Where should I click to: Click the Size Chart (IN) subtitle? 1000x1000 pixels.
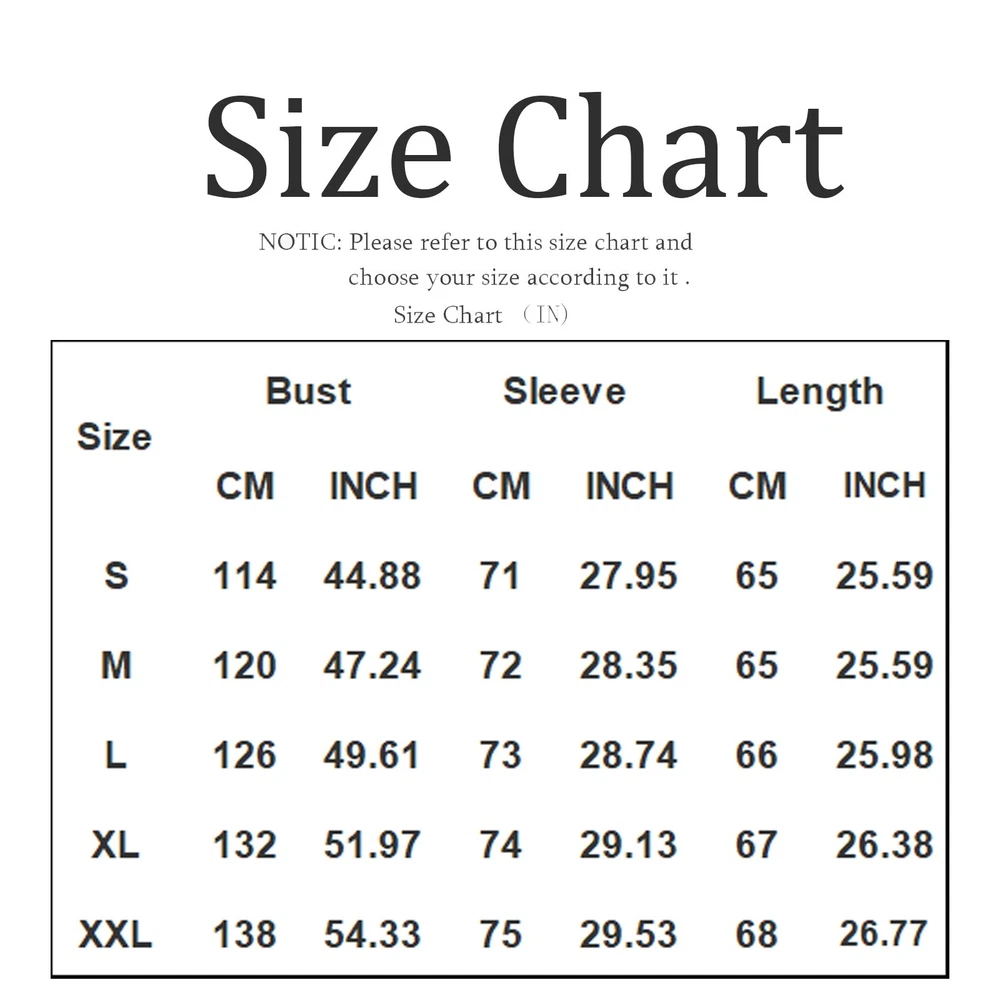(x=481, y=314)
